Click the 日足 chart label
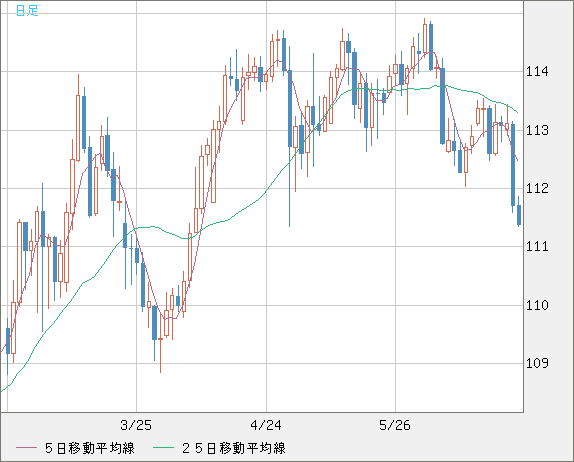Viewport: 574px width, 462px height. (27, 10)
